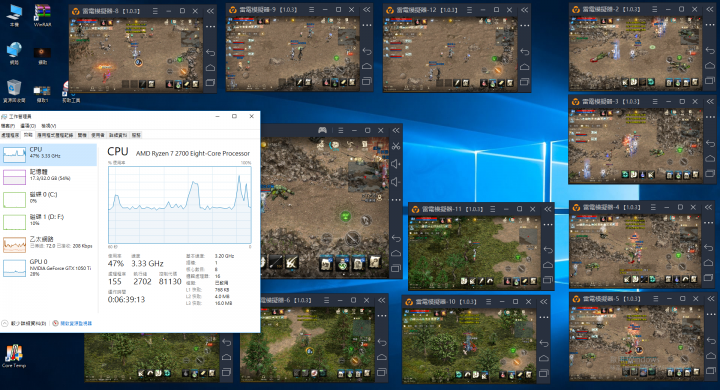Lower volume in center emulator sidebar
Viewport: 720px width, 390px height.
coord(395,182)
